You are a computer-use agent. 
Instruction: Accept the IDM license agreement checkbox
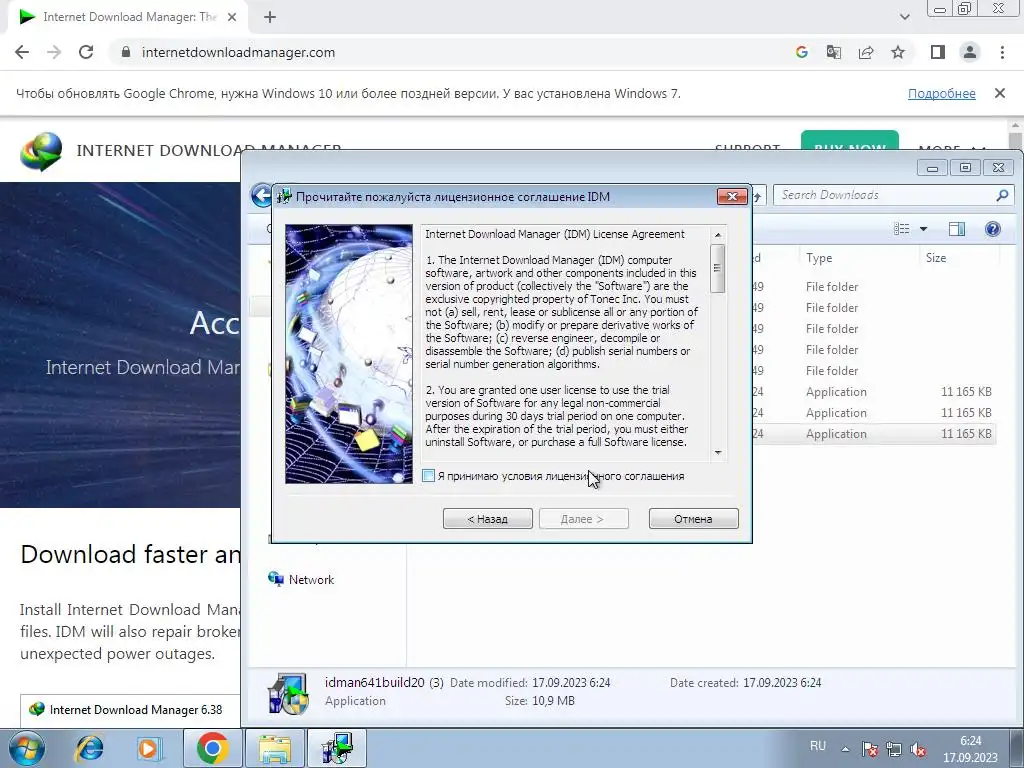click(428, 475)
